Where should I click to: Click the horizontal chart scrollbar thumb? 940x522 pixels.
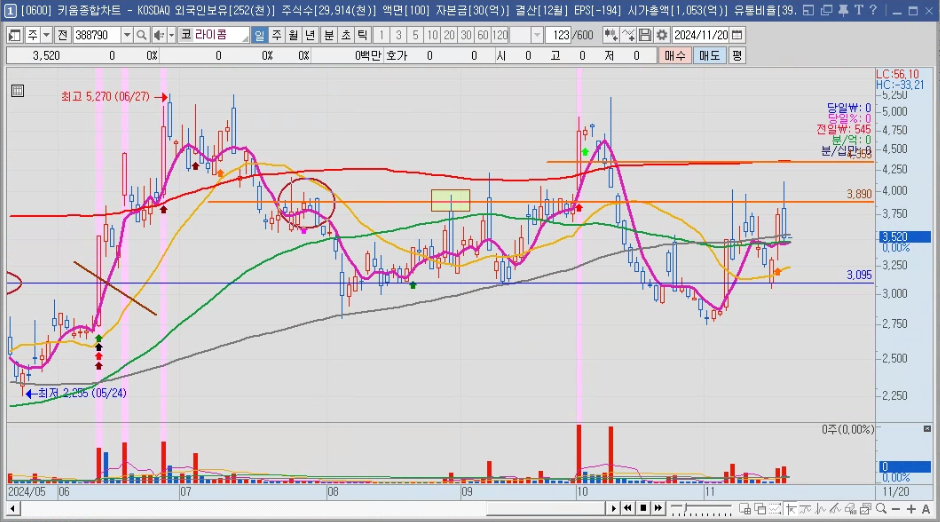pos(546,509)
